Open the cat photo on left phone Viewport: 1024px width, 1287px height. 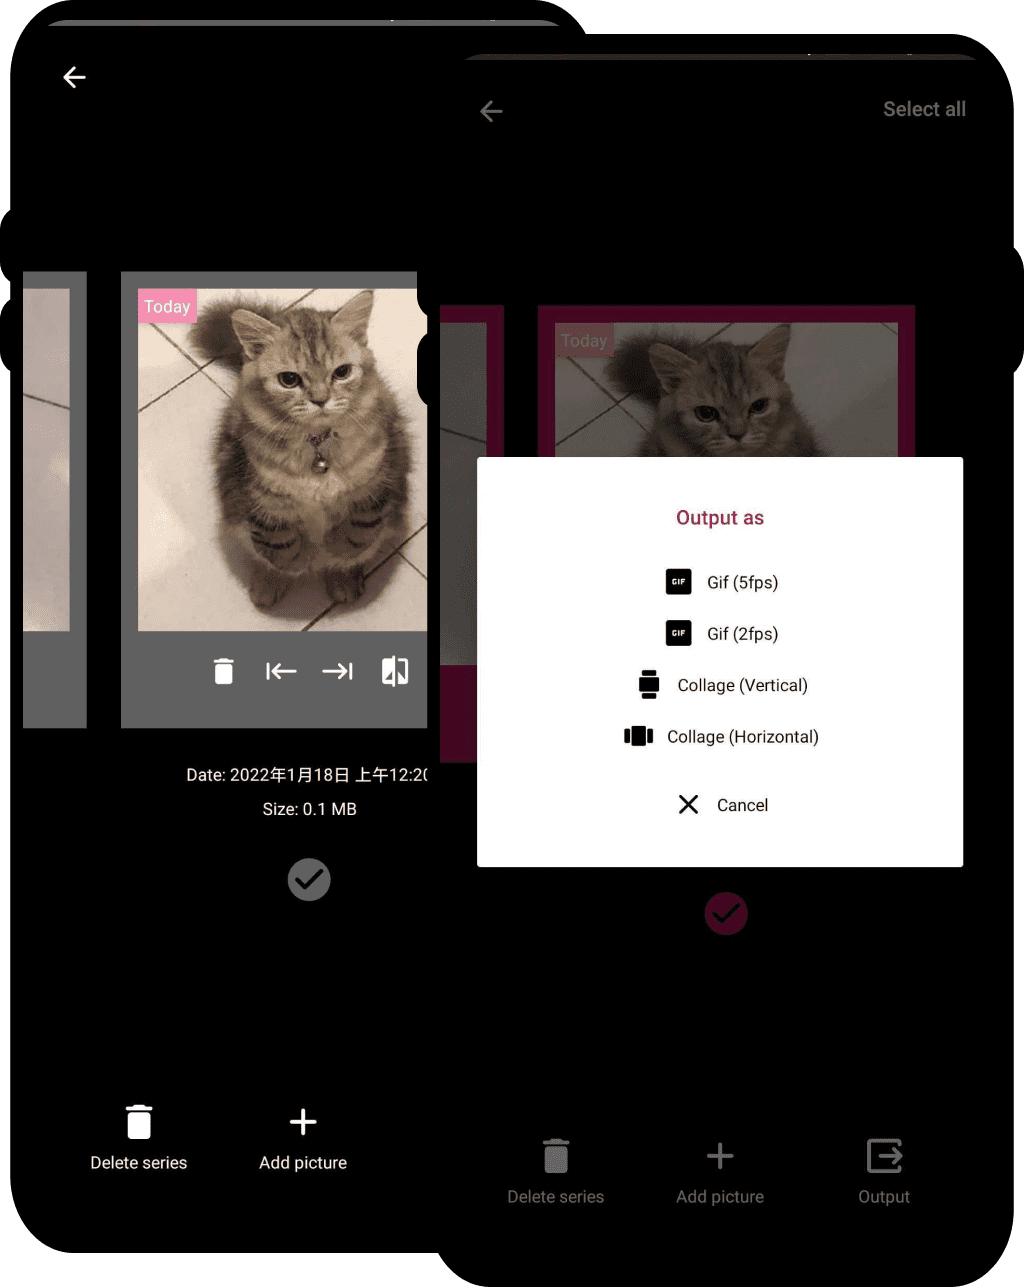pyautogui.click(x=282, y=460)
